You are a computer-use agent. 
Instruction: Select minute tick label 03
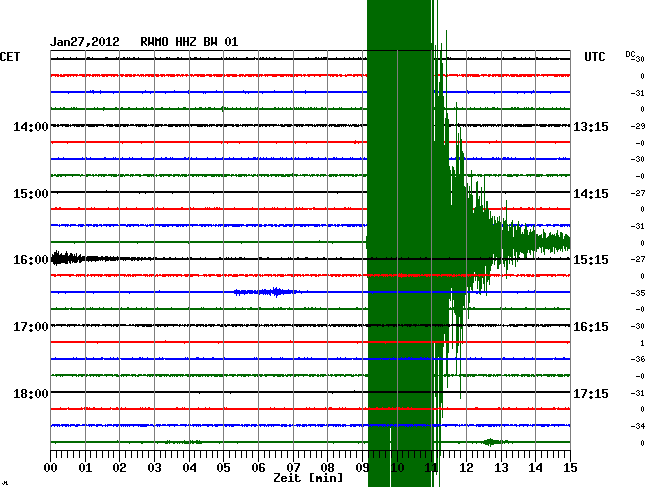point(154,468)
